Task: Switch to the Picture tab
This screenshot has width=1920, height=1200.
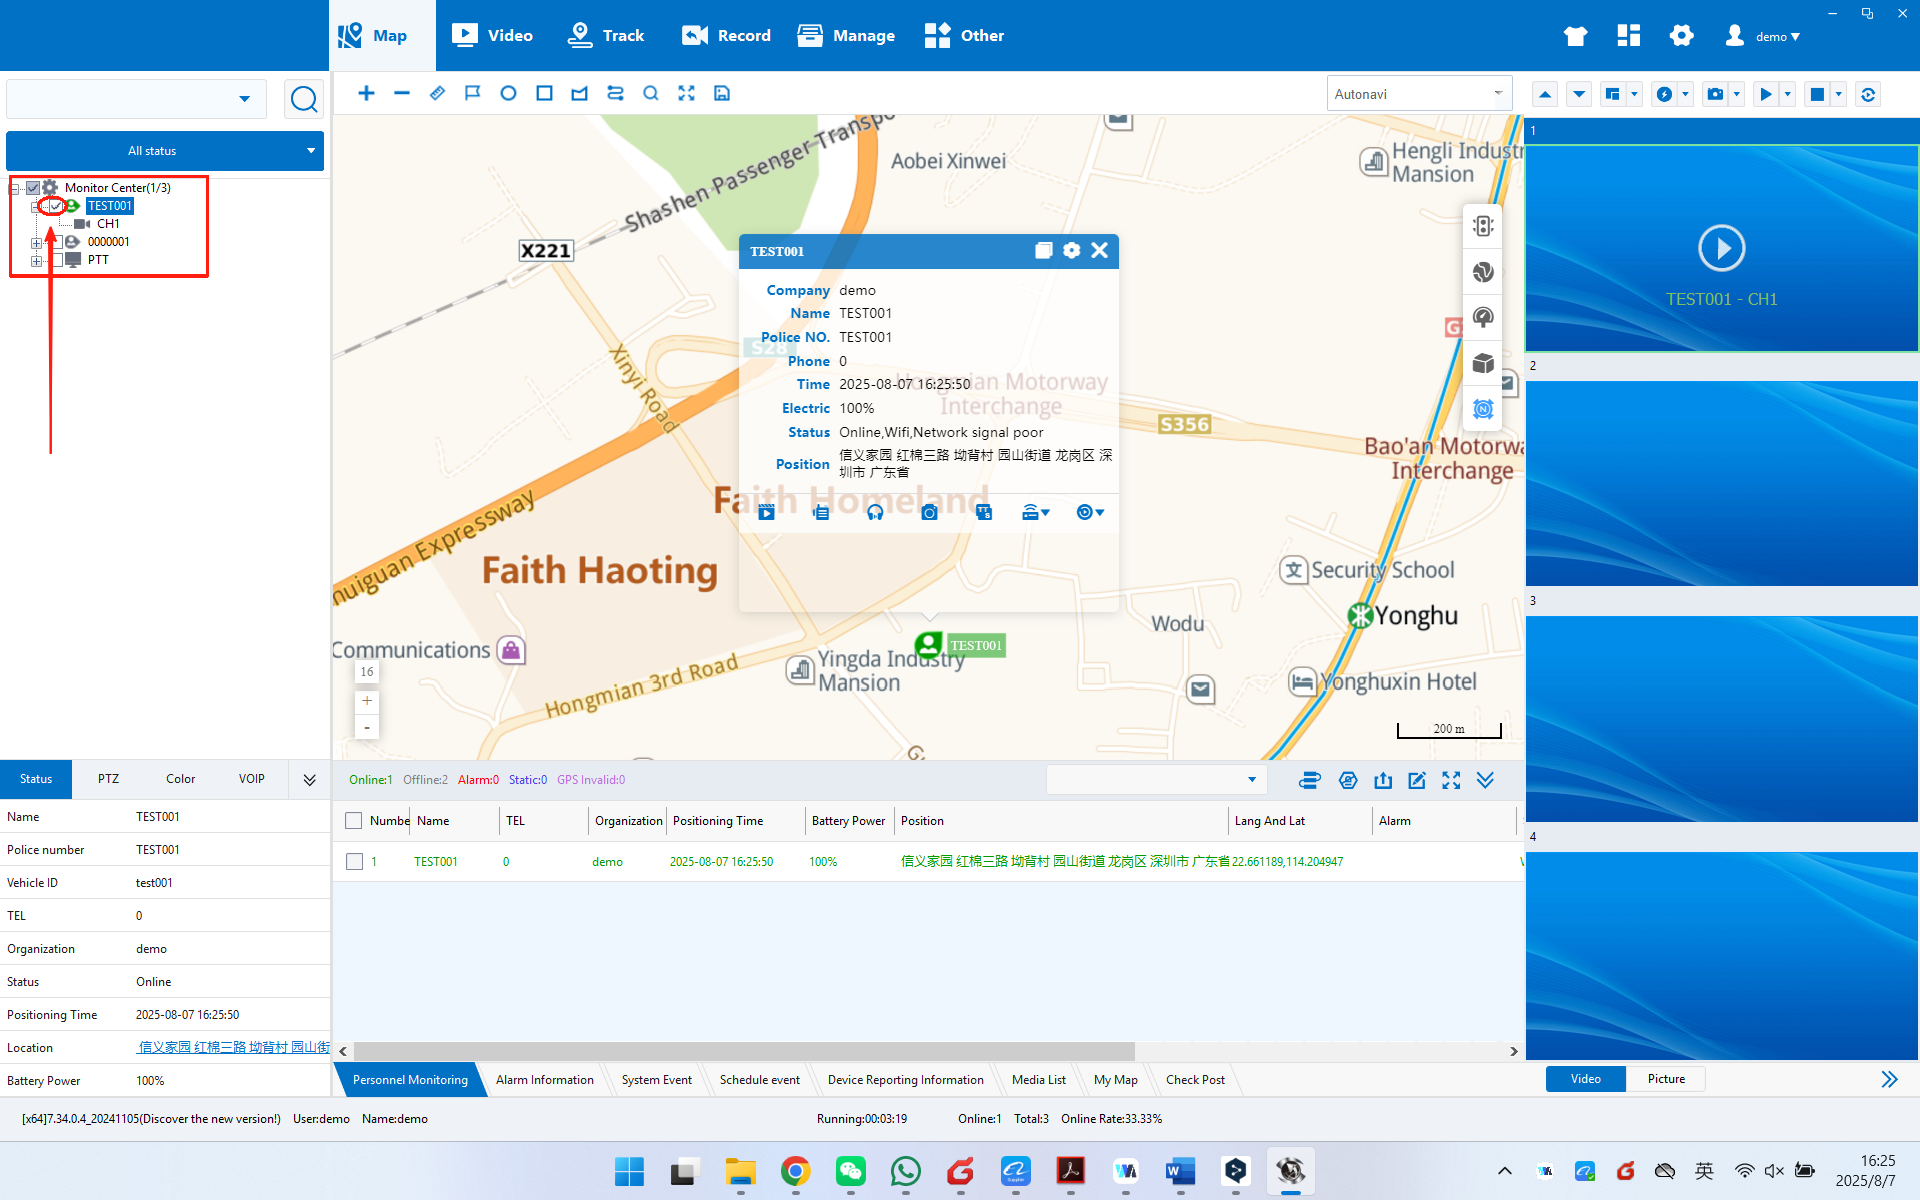Action: (1666, 1079)
